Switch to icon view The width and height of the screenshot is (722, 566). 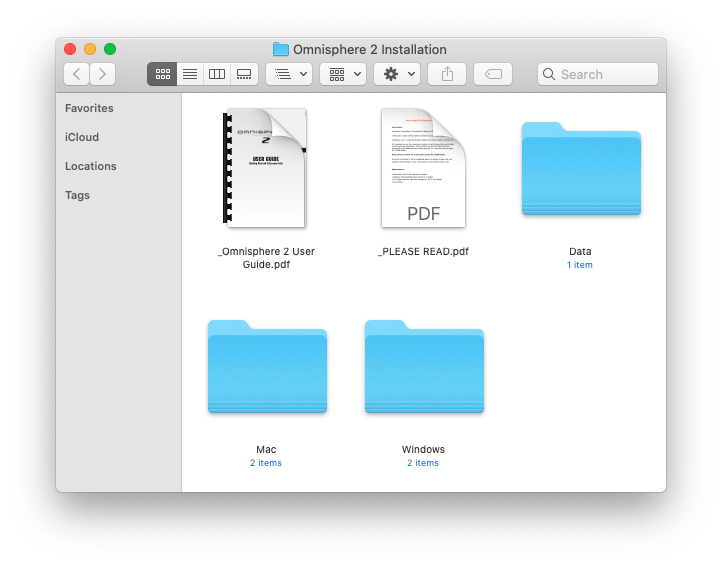click(x=162, y=74)
